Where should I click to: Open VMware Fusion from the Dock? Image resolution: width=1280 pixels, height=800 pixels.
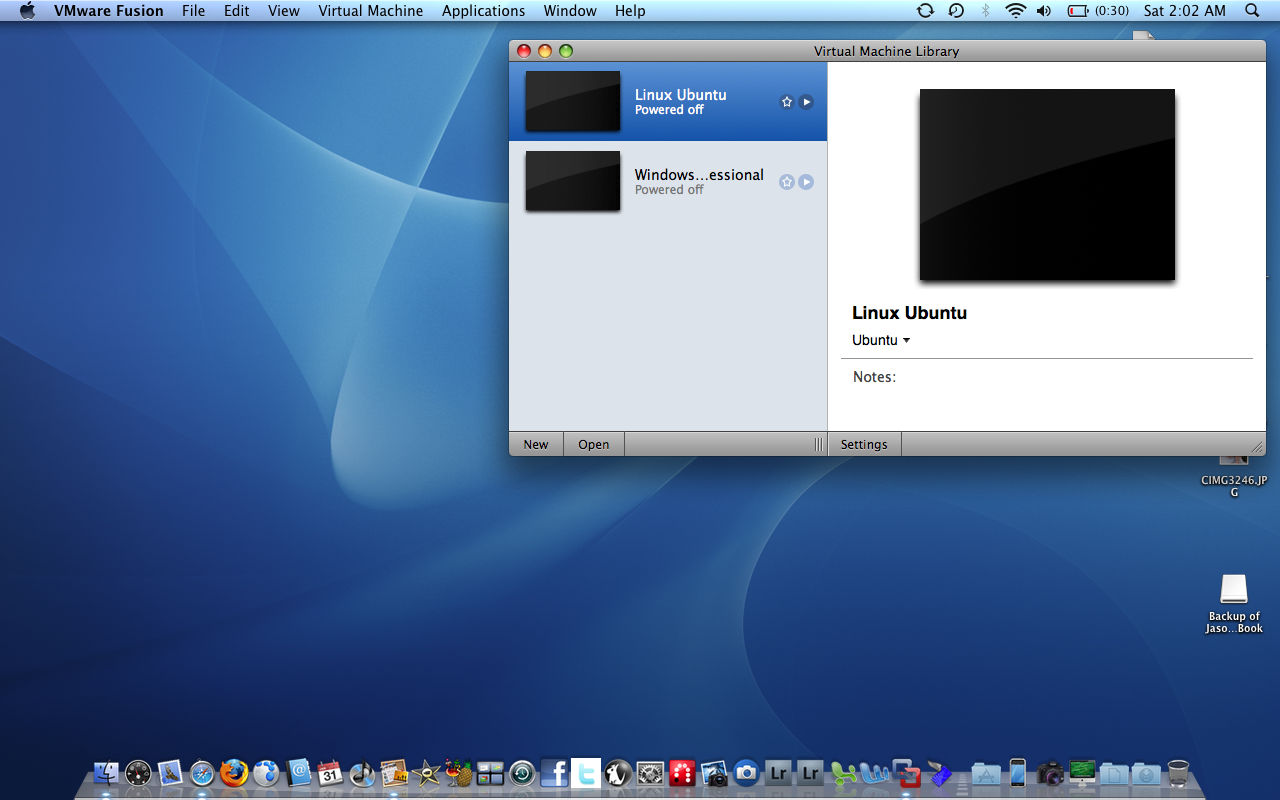tap(906, 773)
